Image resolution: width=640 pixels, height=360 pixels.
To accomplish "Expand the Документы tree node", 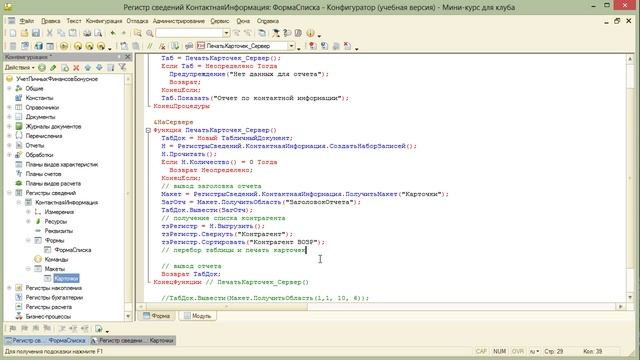I will coord(9,117).
